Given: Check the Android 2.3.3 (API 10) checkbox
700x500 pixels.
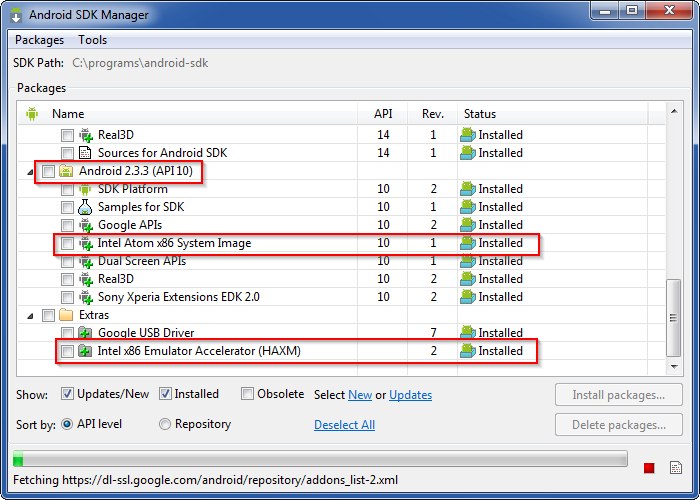Looking at the screenshot, I should (48, 171).
